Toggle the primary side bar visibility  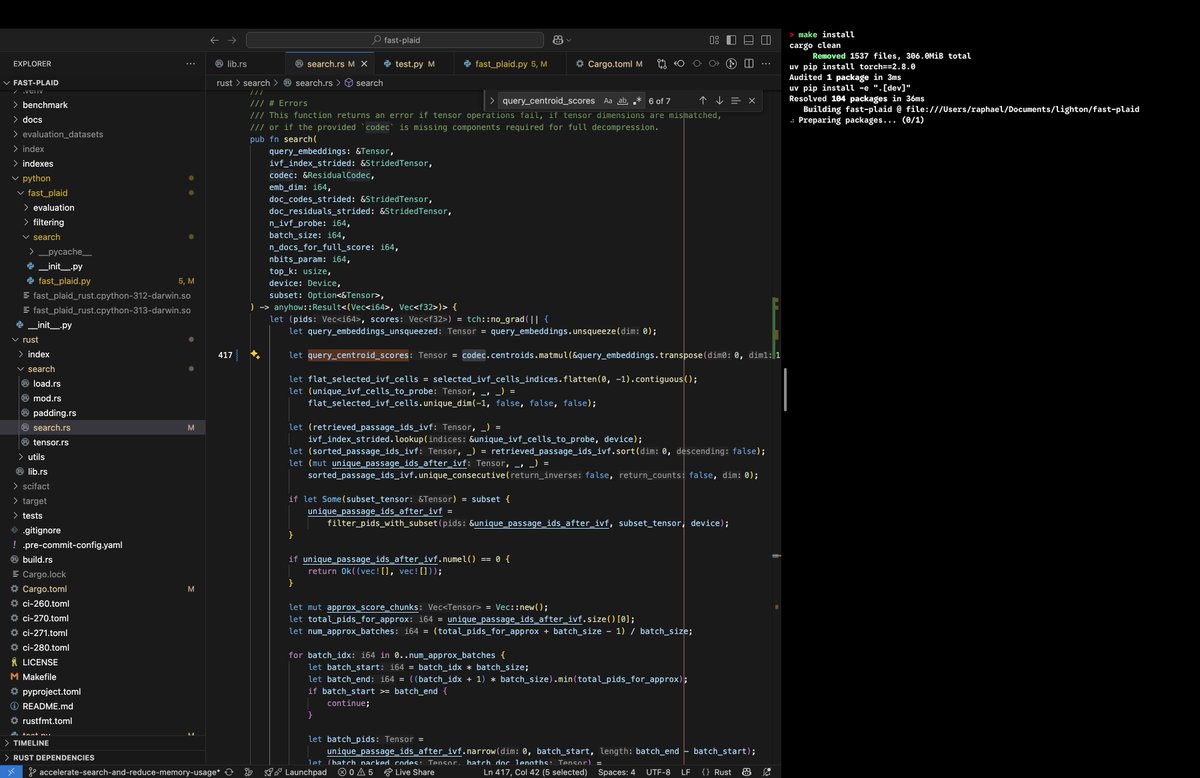(x=731, y=40)
